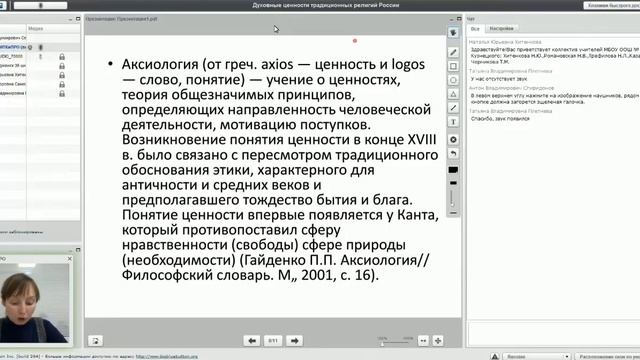Select the straight line tool

pos(453,108)
